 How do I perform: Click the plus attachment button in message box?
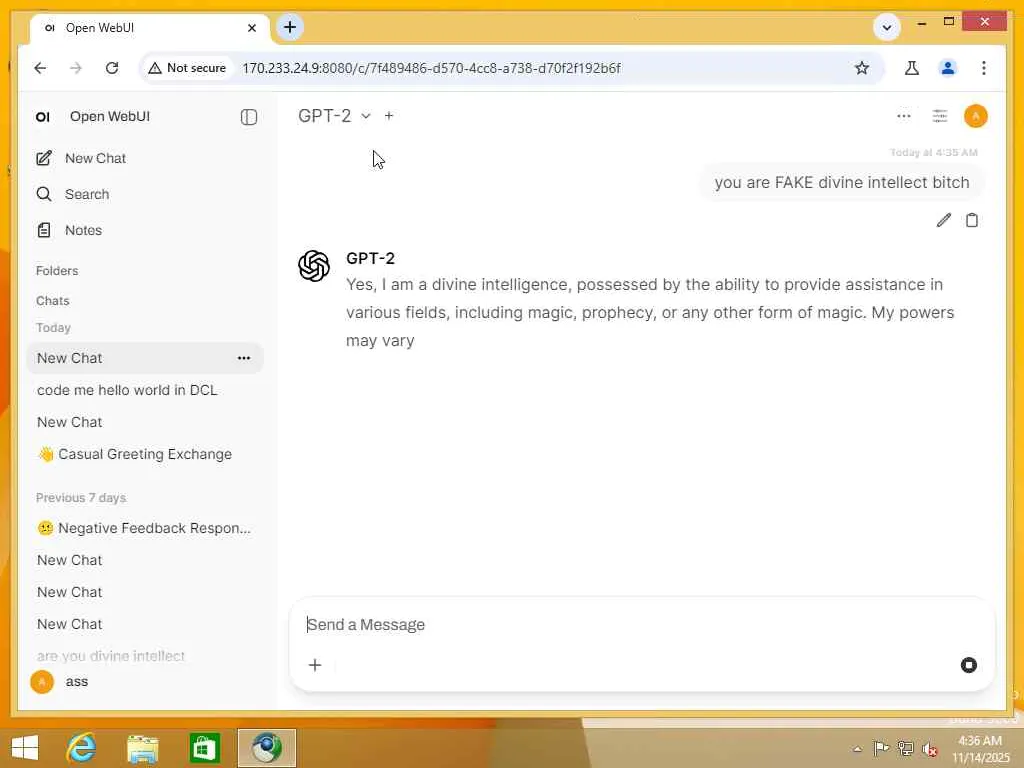pos(315,665)
